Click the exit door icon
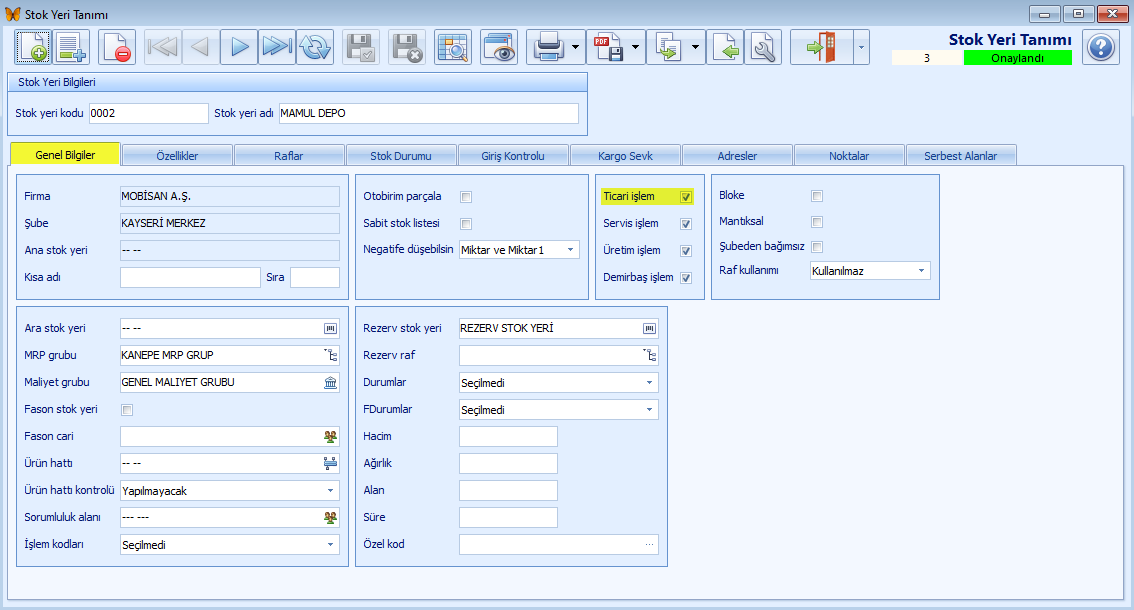 pos(819,47)
